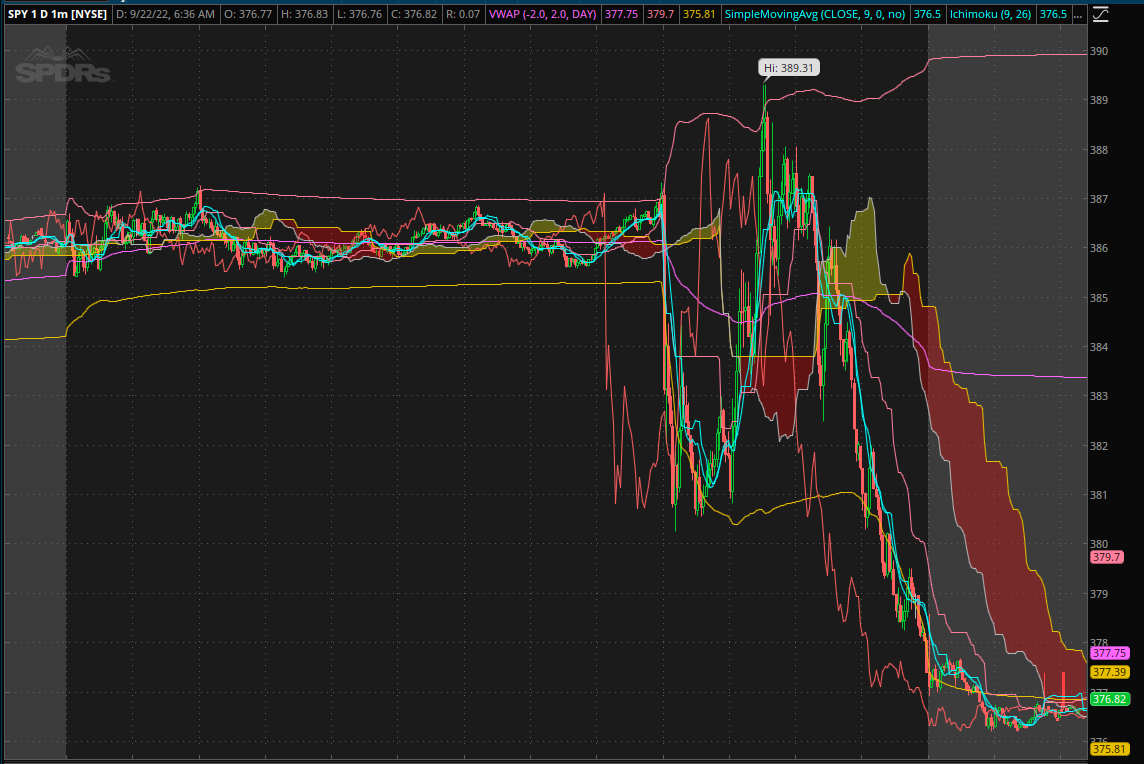
Task: Click the 383 price axis label
Action: 1099,395
